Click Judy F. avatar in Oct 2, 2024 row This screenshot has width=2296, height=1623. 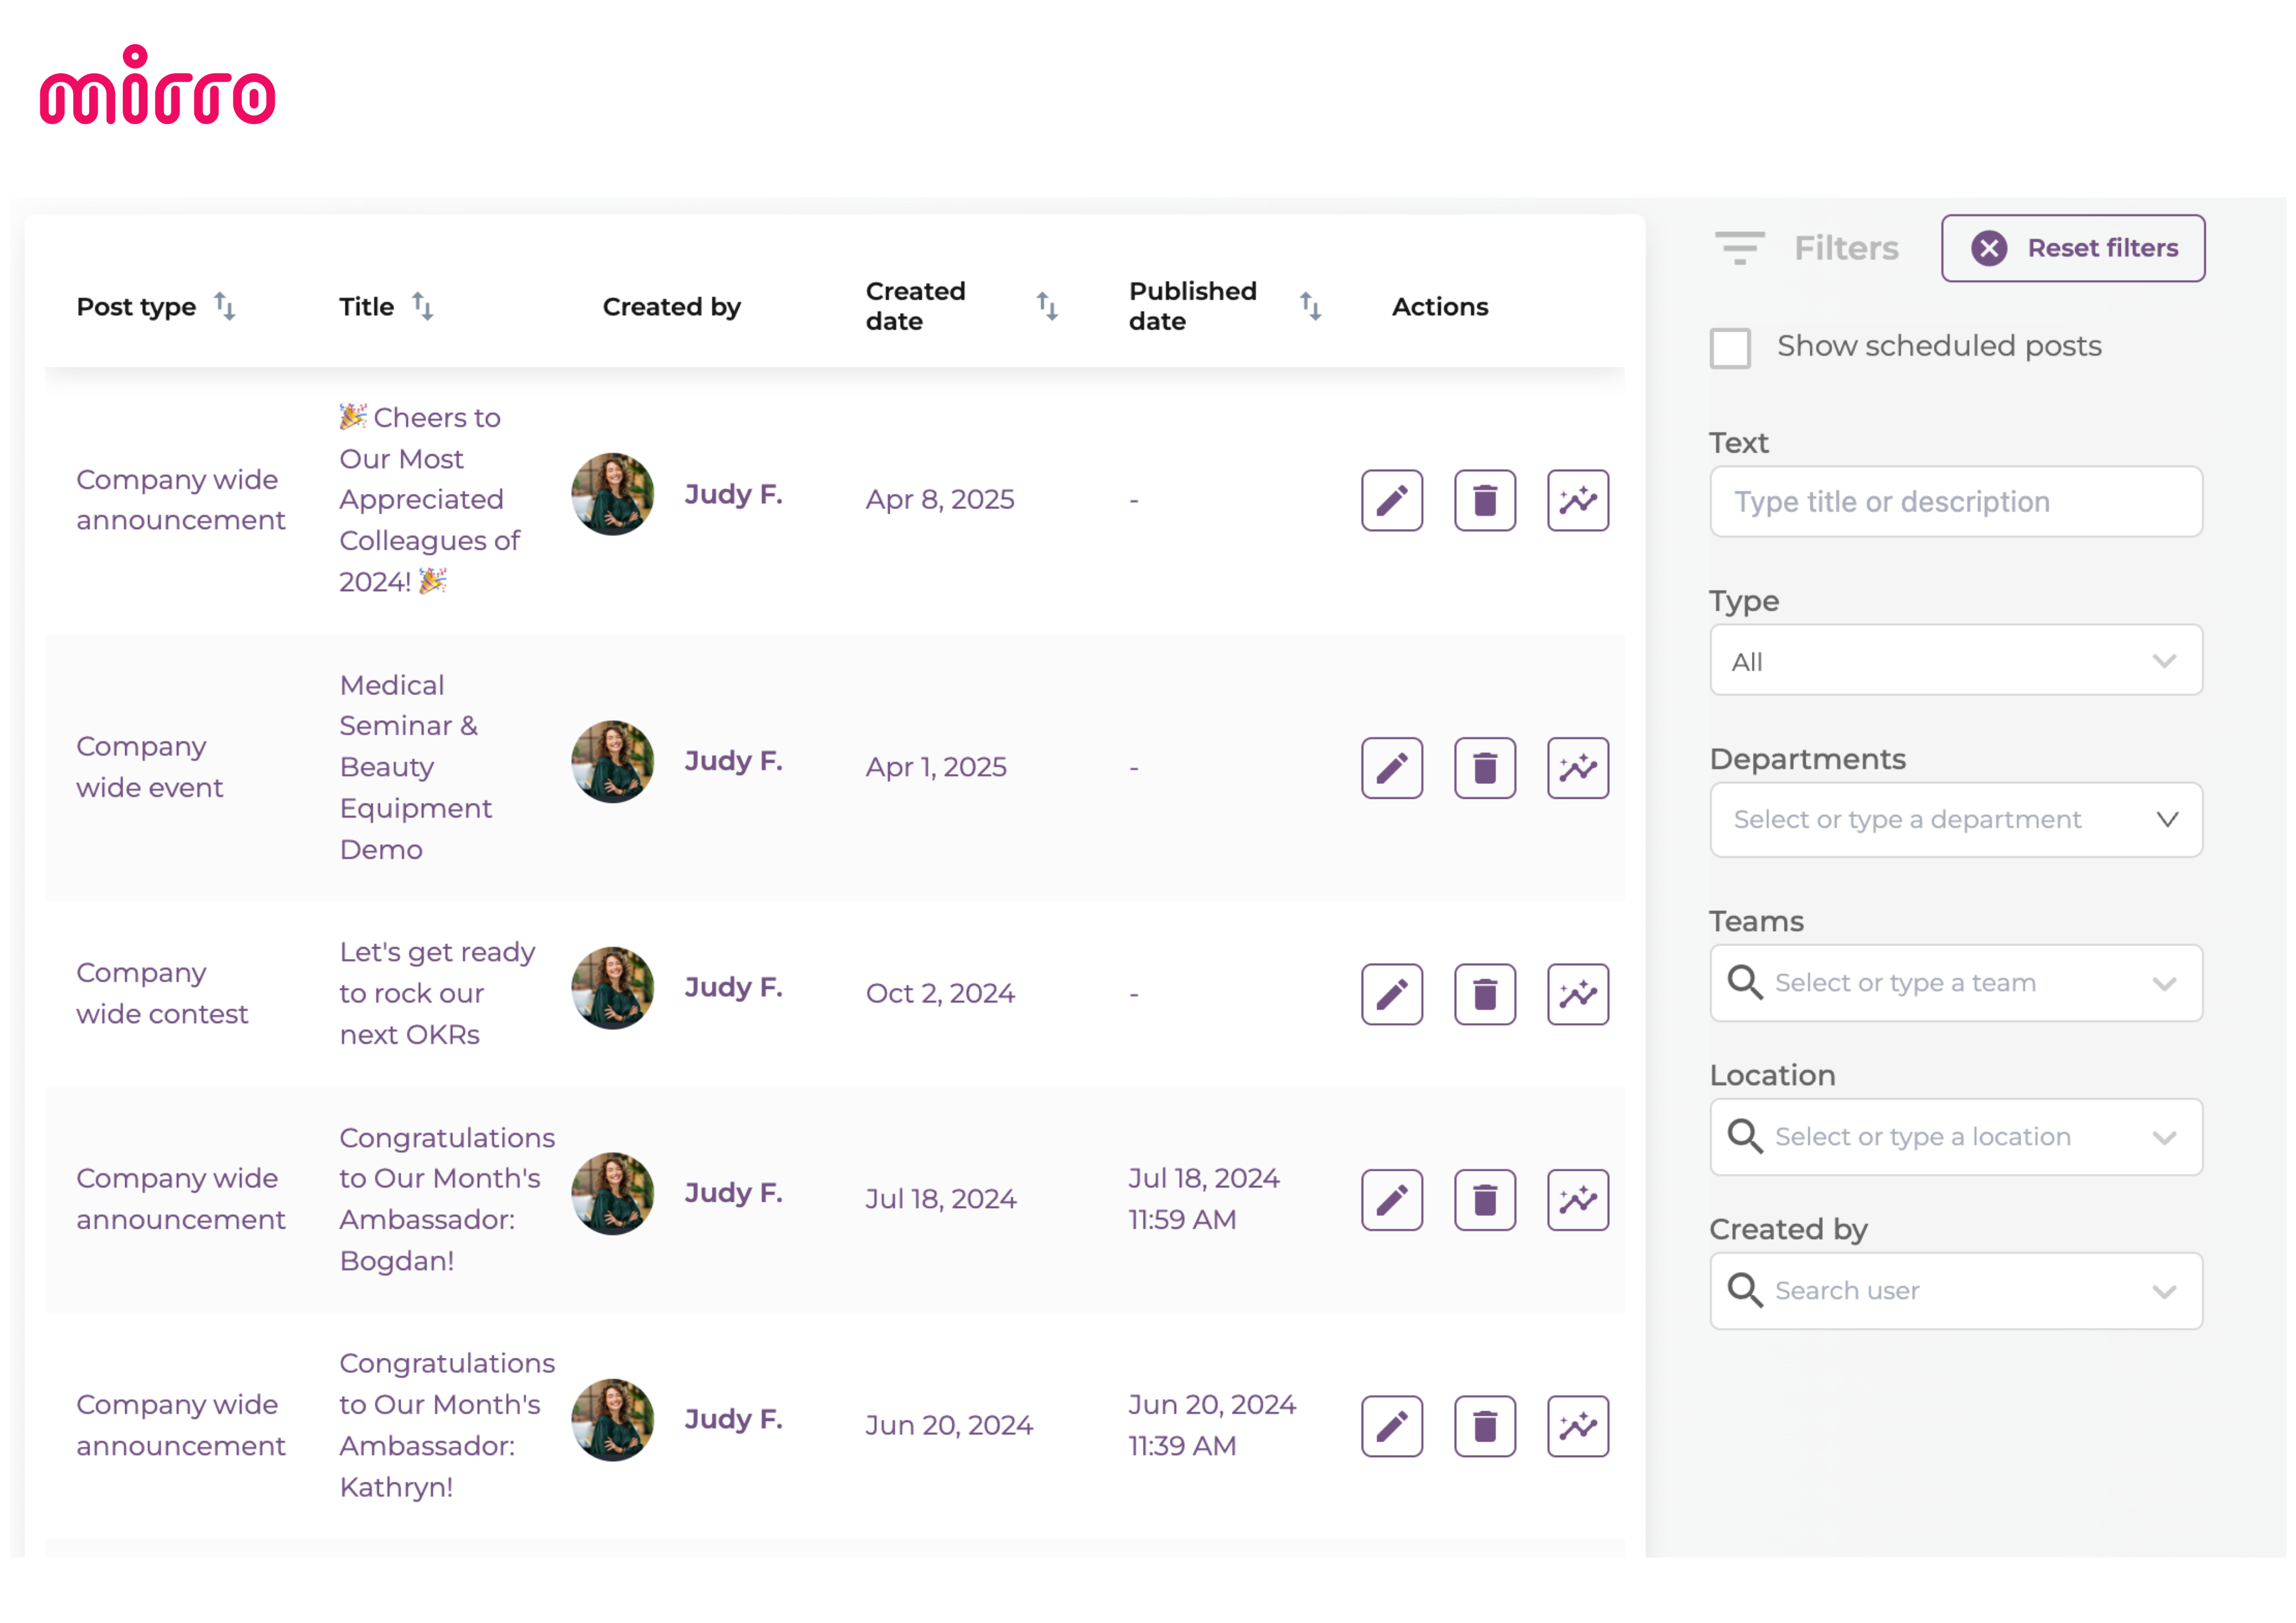[612, 988]
